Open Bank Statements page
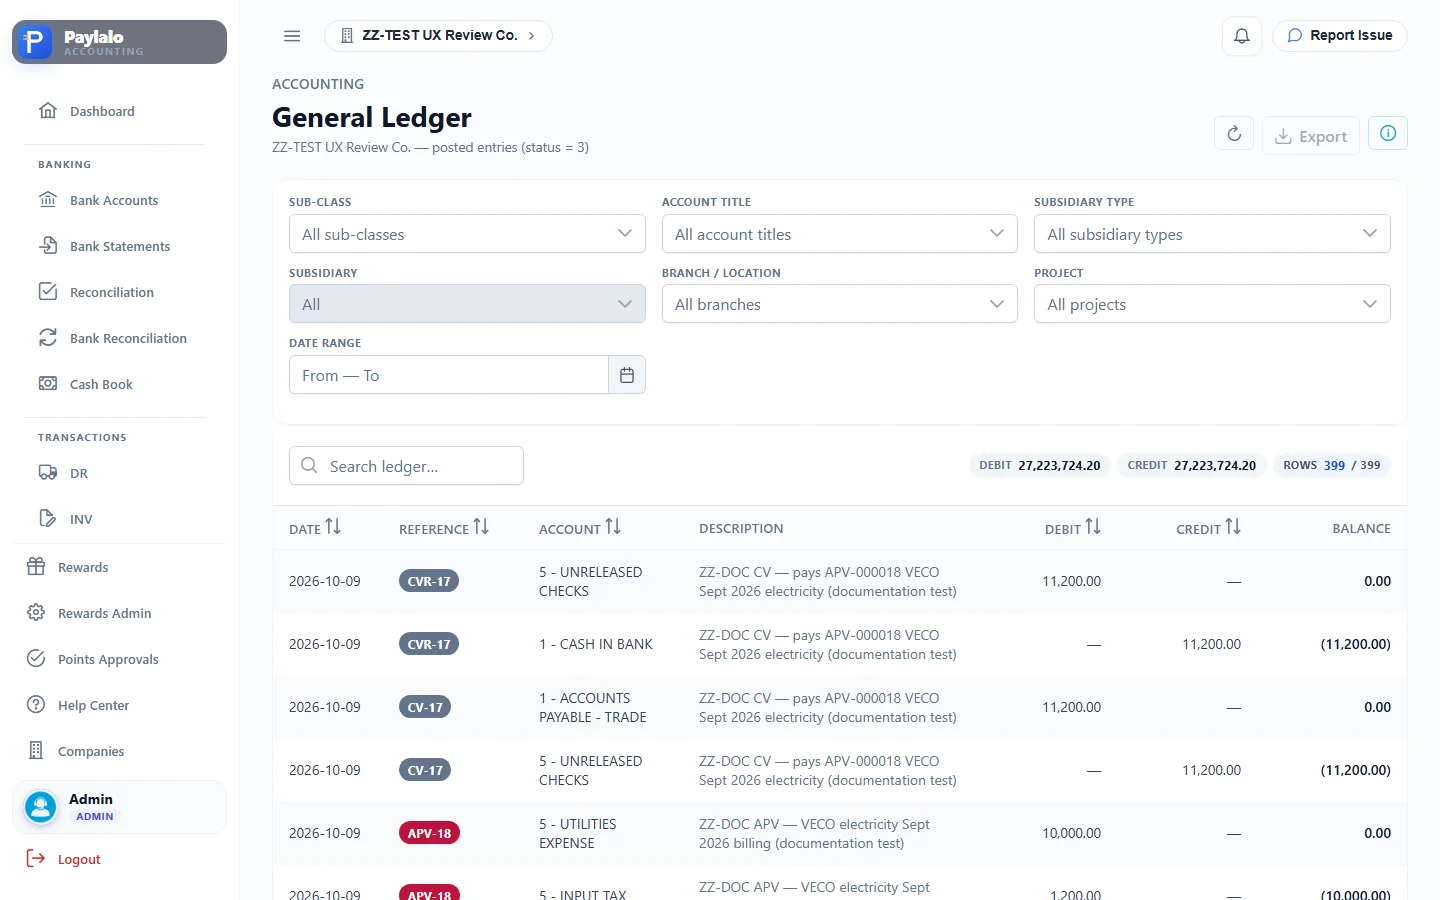Viewport: 1440px width, 900px height. pos(104,246)
